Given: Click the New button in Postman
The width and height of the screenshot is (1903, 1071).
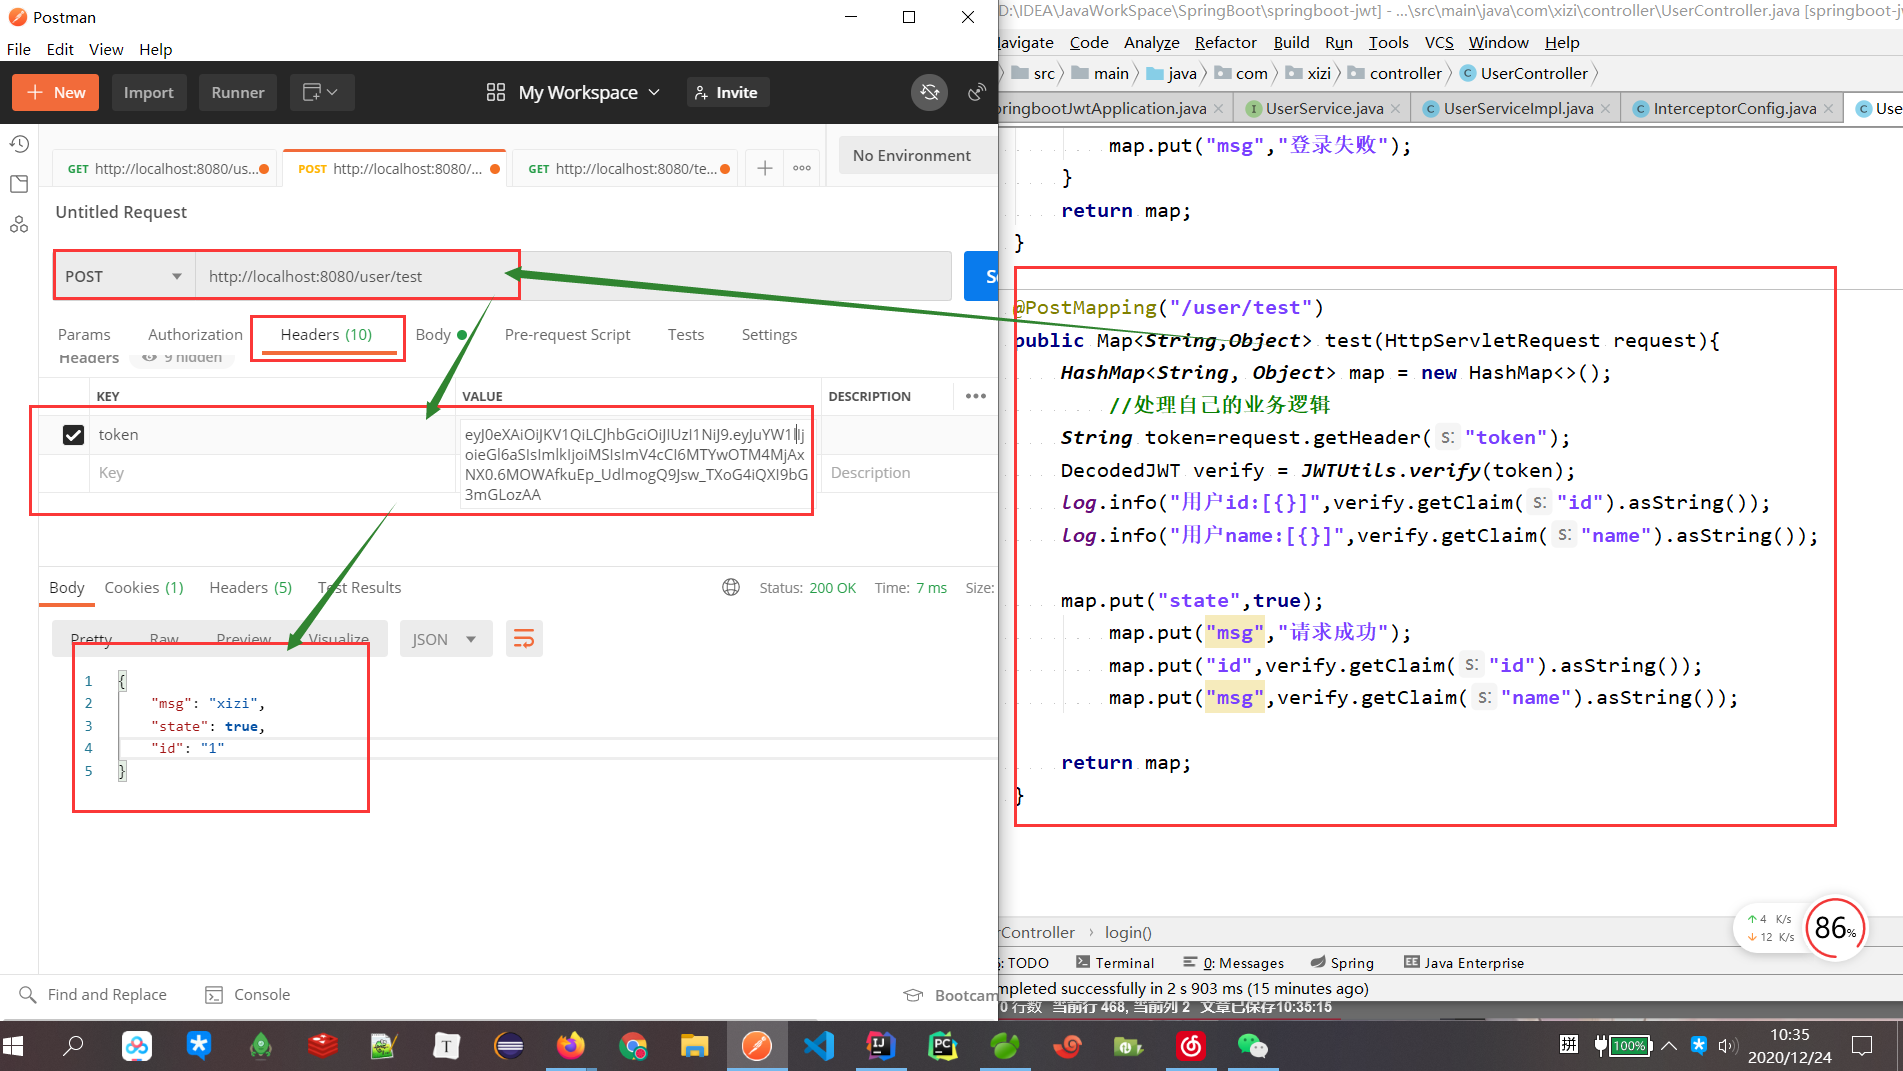Looking at the screenshot, I should pos(56,92).
